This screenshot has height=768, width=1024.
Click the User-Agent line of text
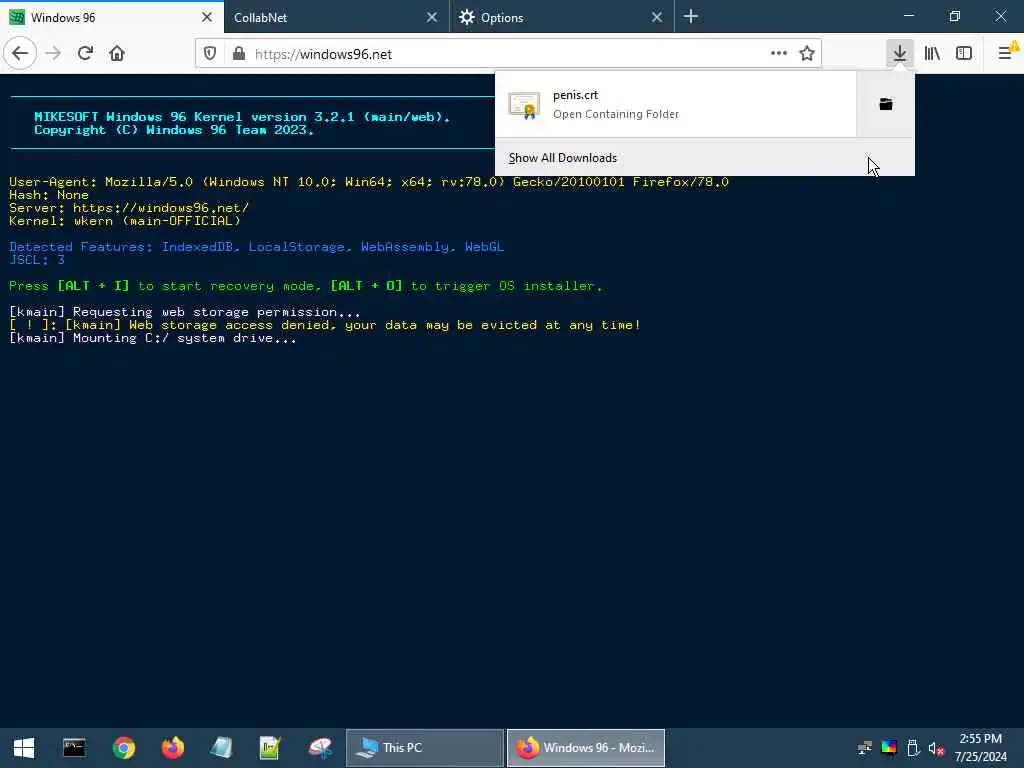369,182
